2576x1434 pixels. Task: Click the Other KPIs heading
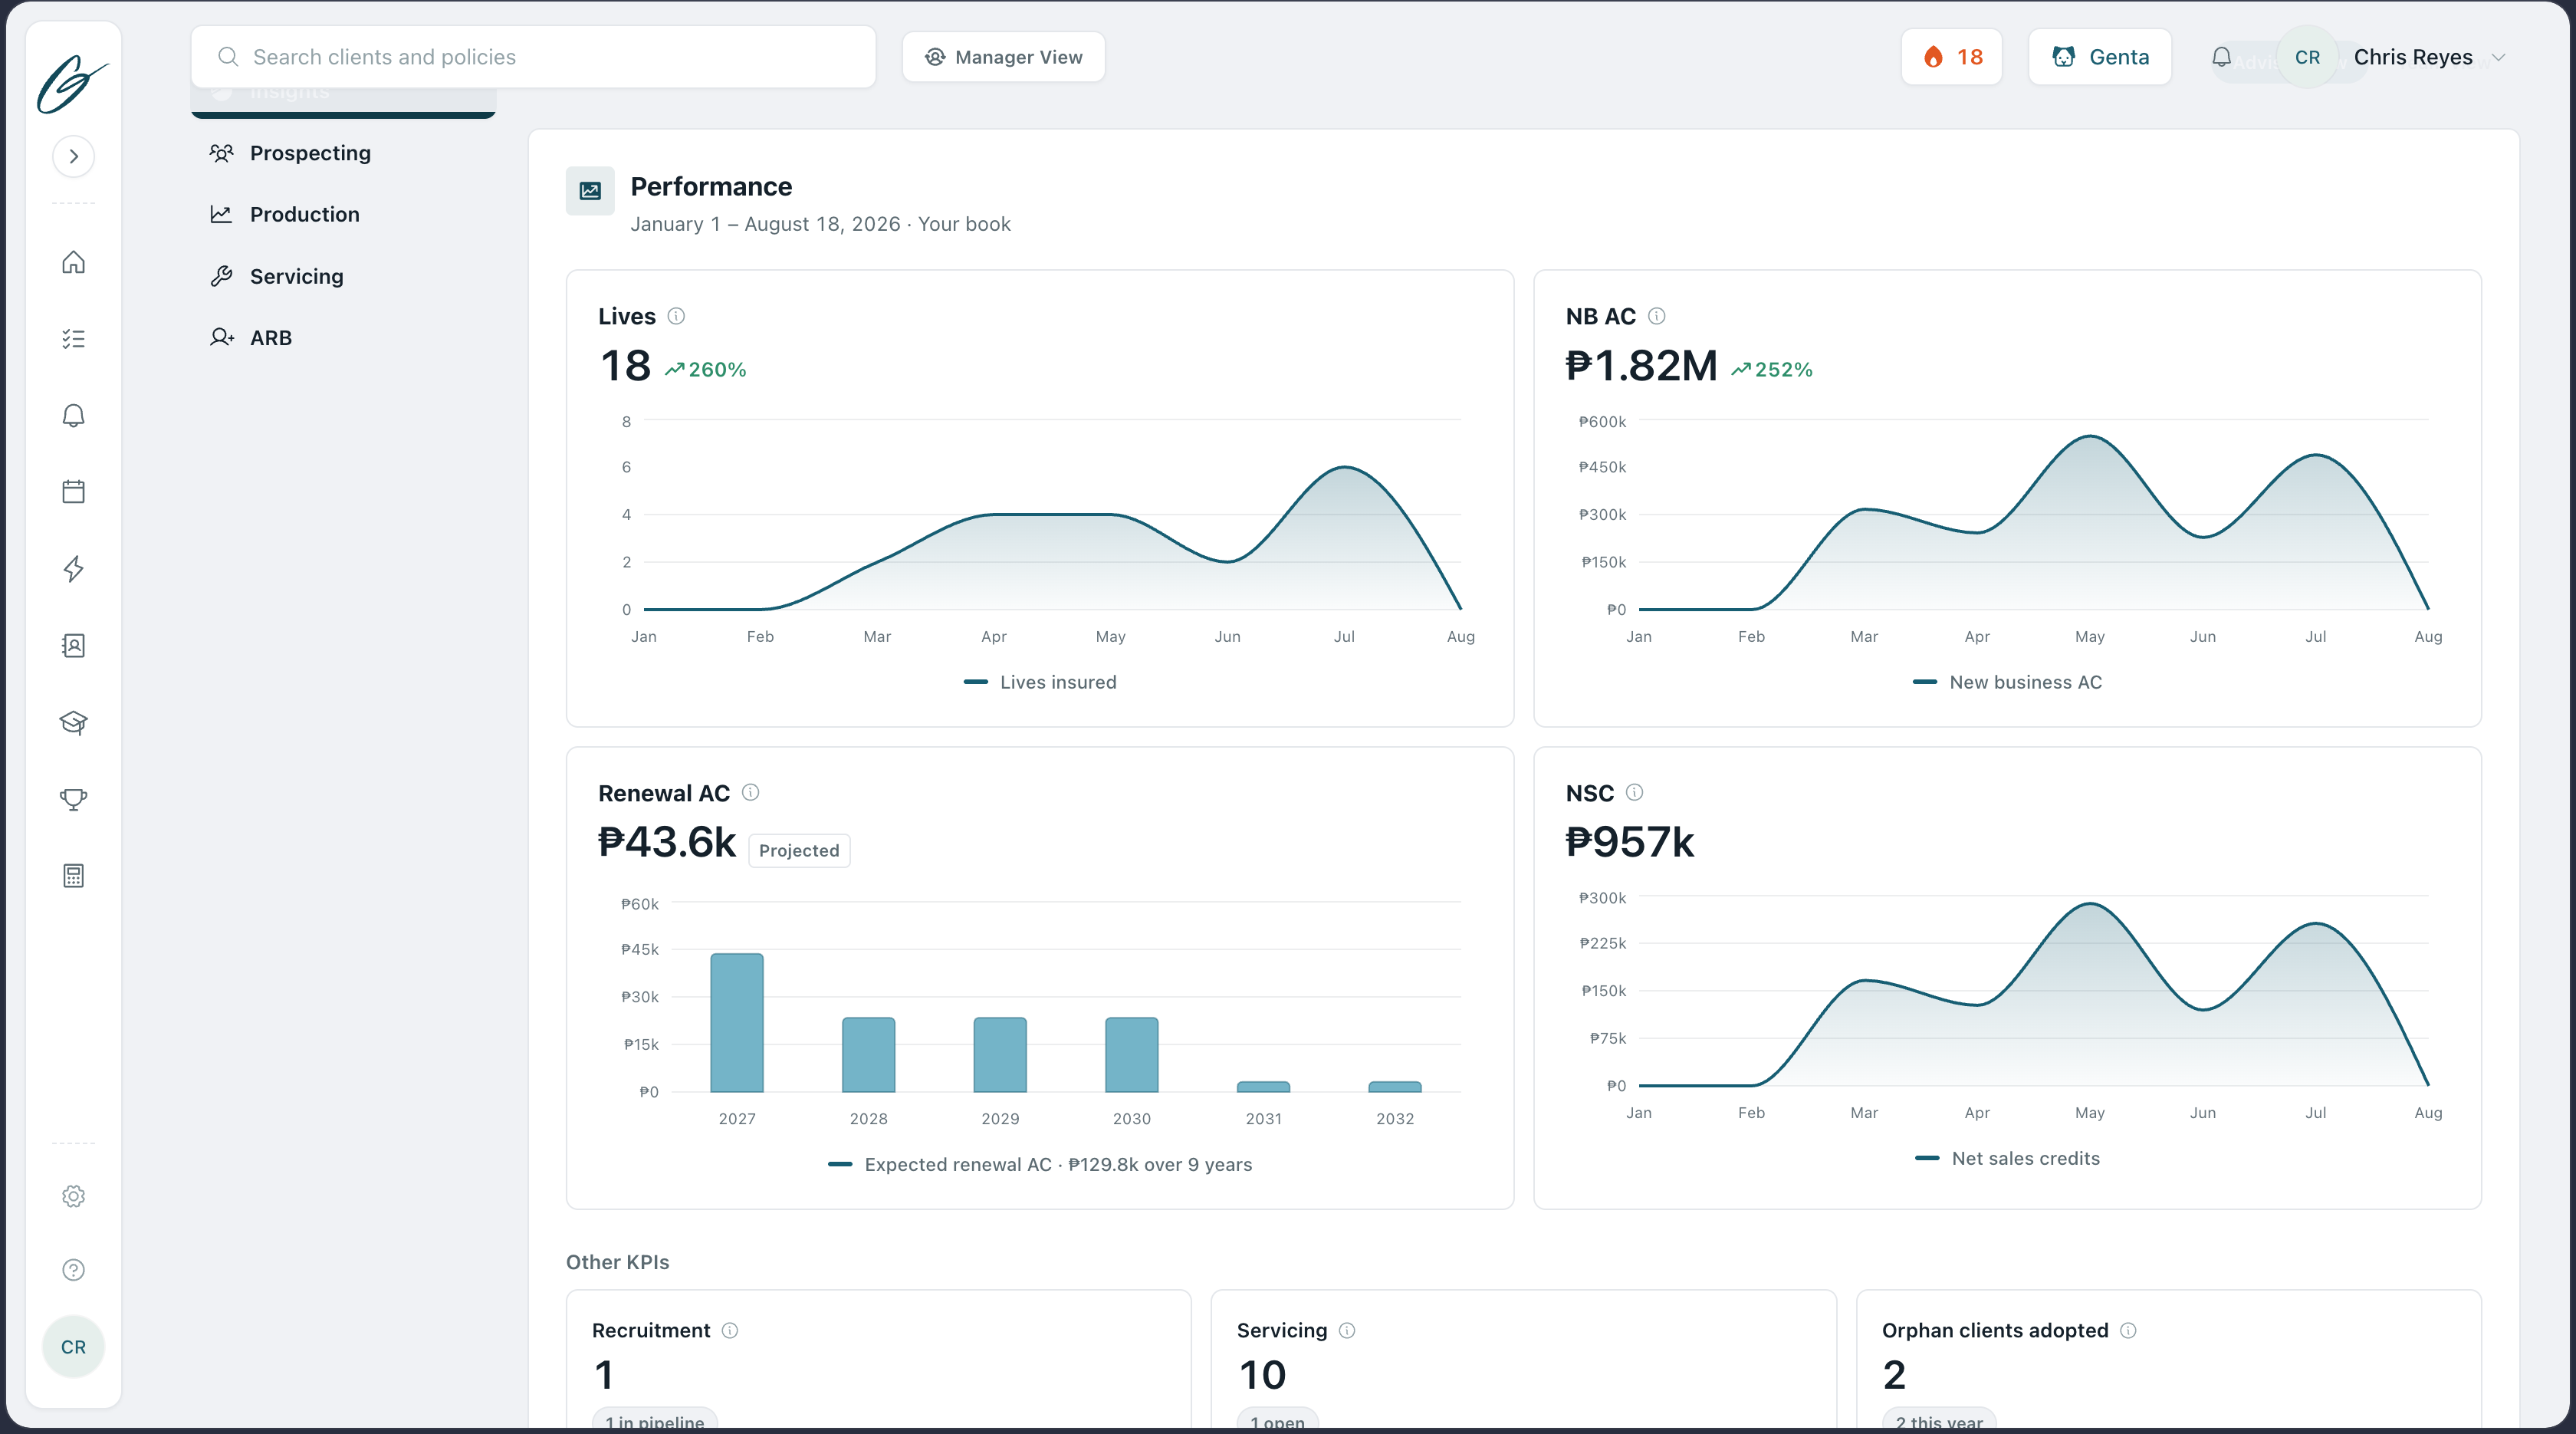[x=618, y=1262]
